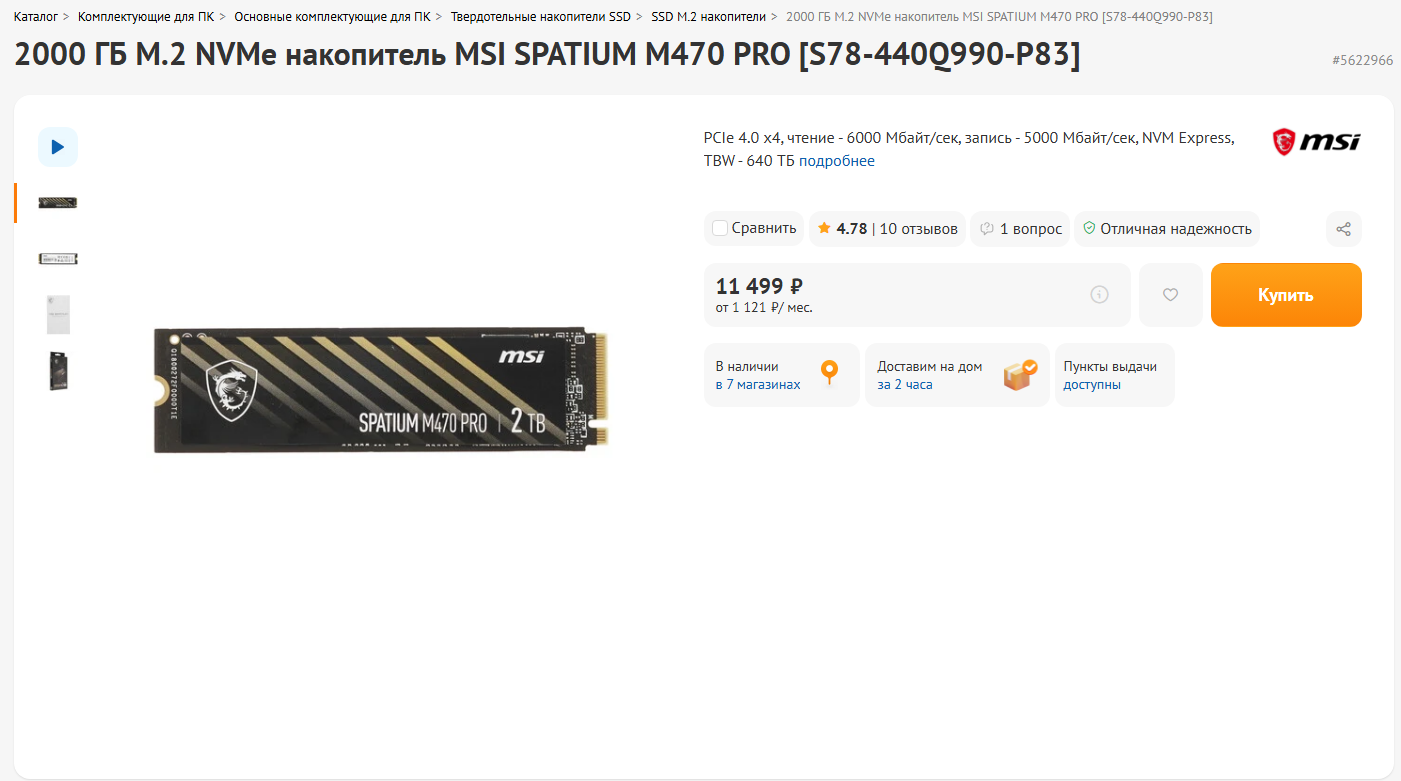Toggle the Сравнить checkbox
The width and height of the screenshot is (1401, 781).
720,229
